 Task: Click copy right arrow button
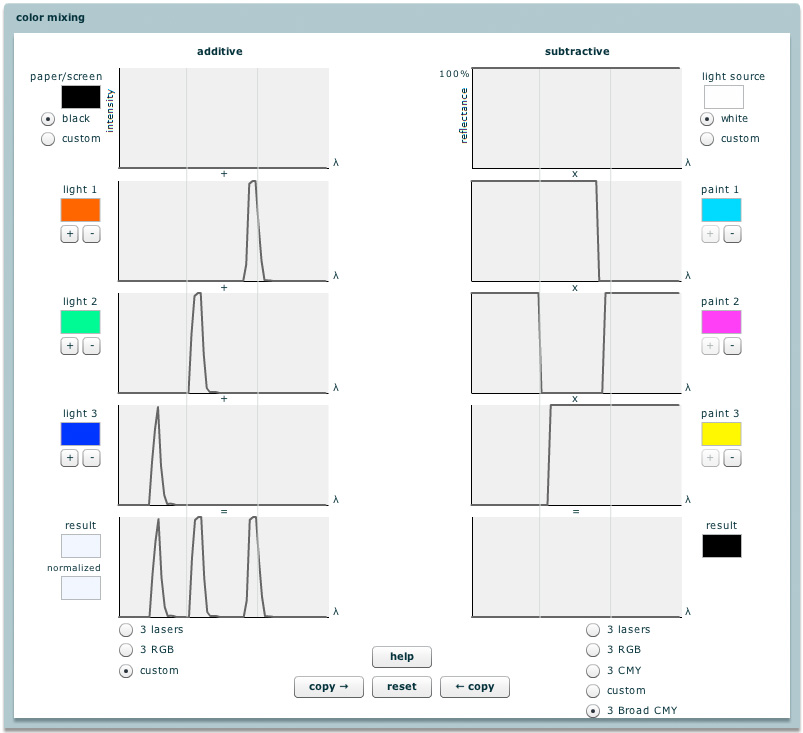328,687
